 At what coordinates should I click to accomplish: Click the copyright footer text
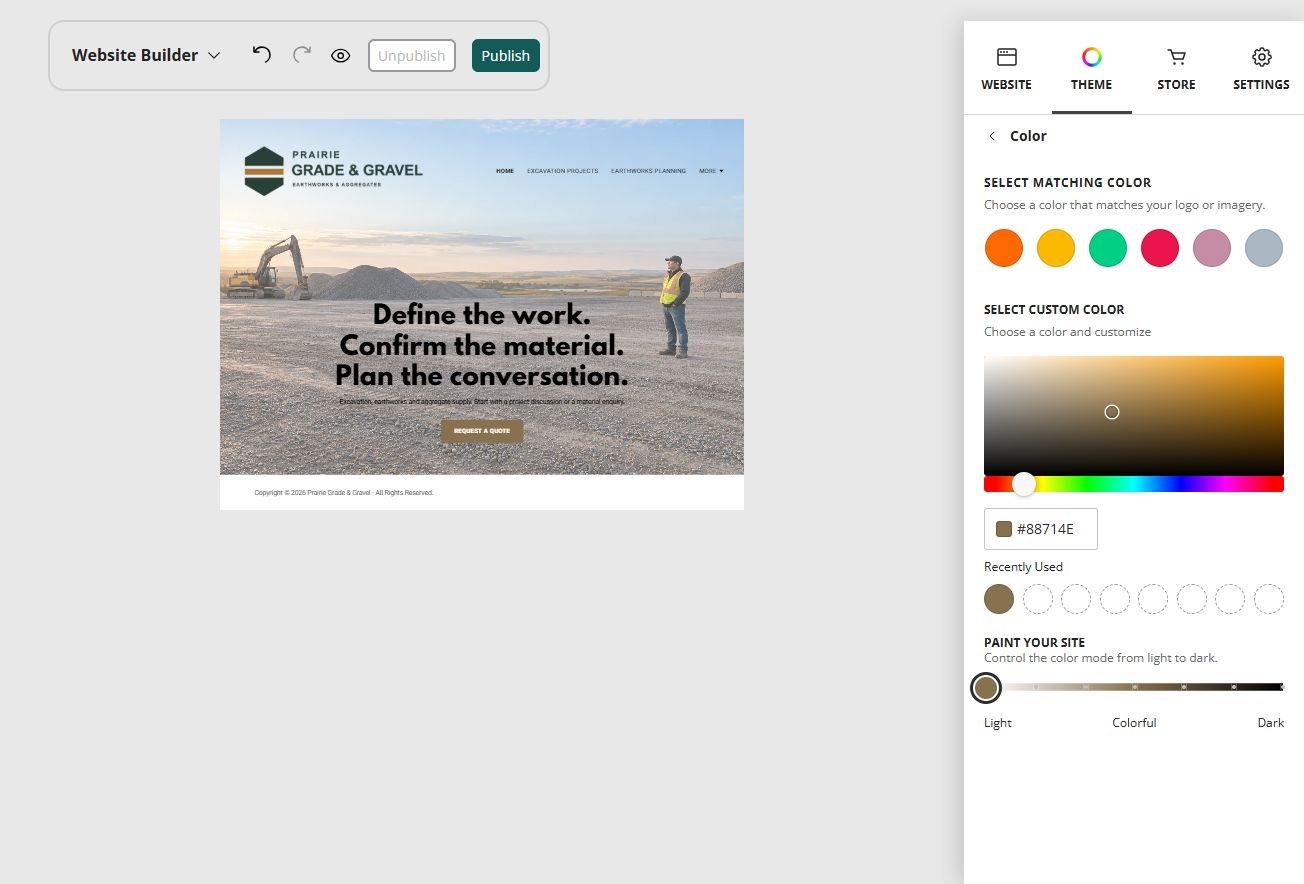point(344,493)
